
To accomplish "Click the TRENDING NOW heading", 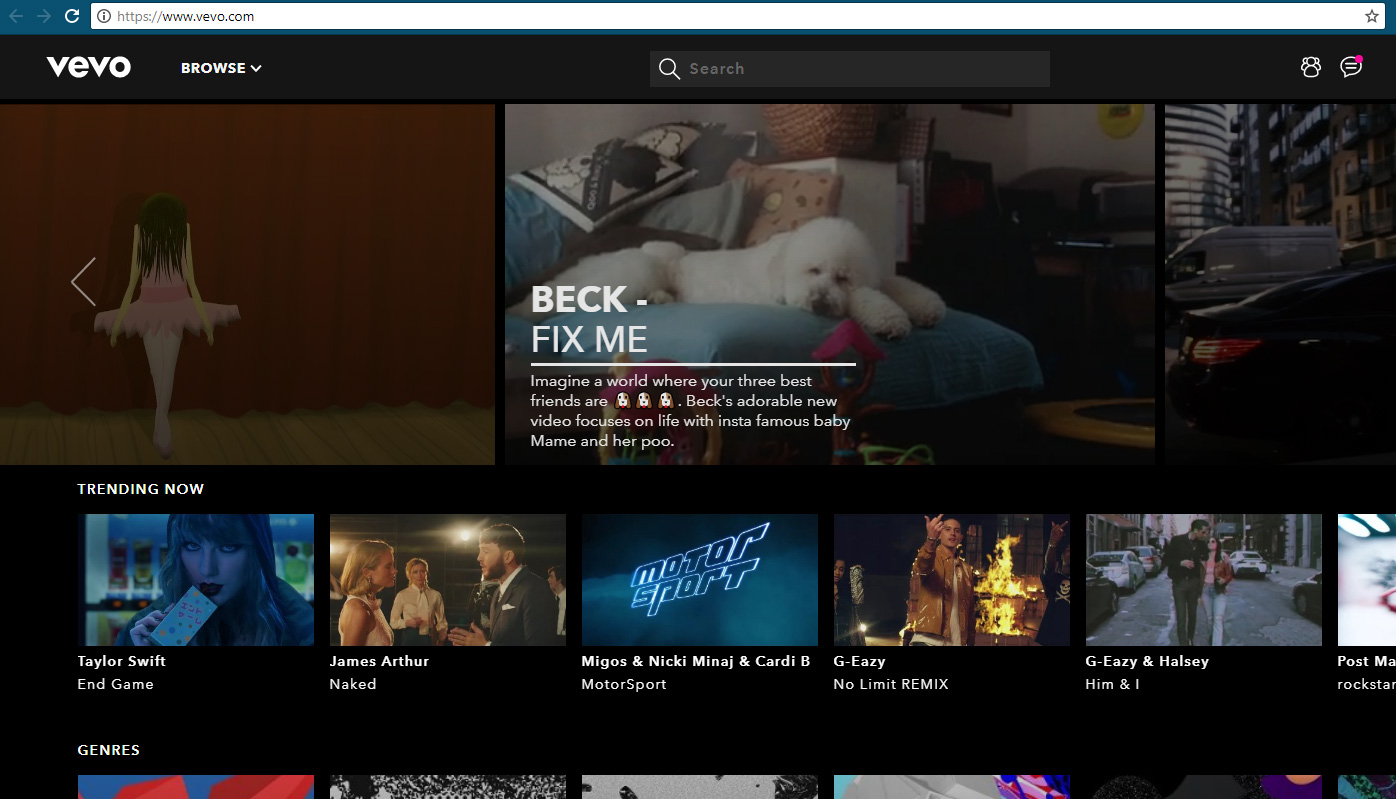I will (x=141, y=489).
